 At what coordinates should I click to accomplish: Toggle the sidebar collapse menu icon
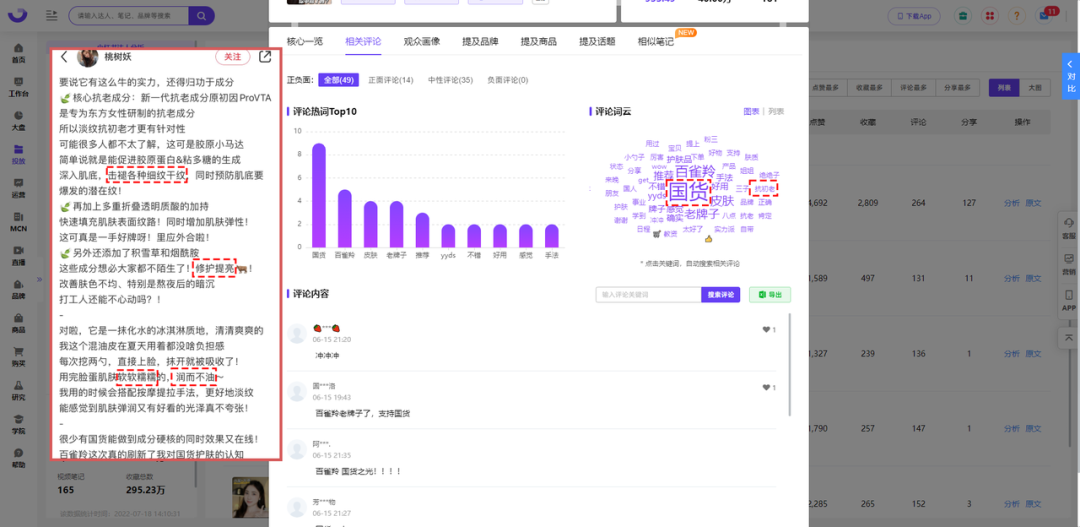coord(51,15)
